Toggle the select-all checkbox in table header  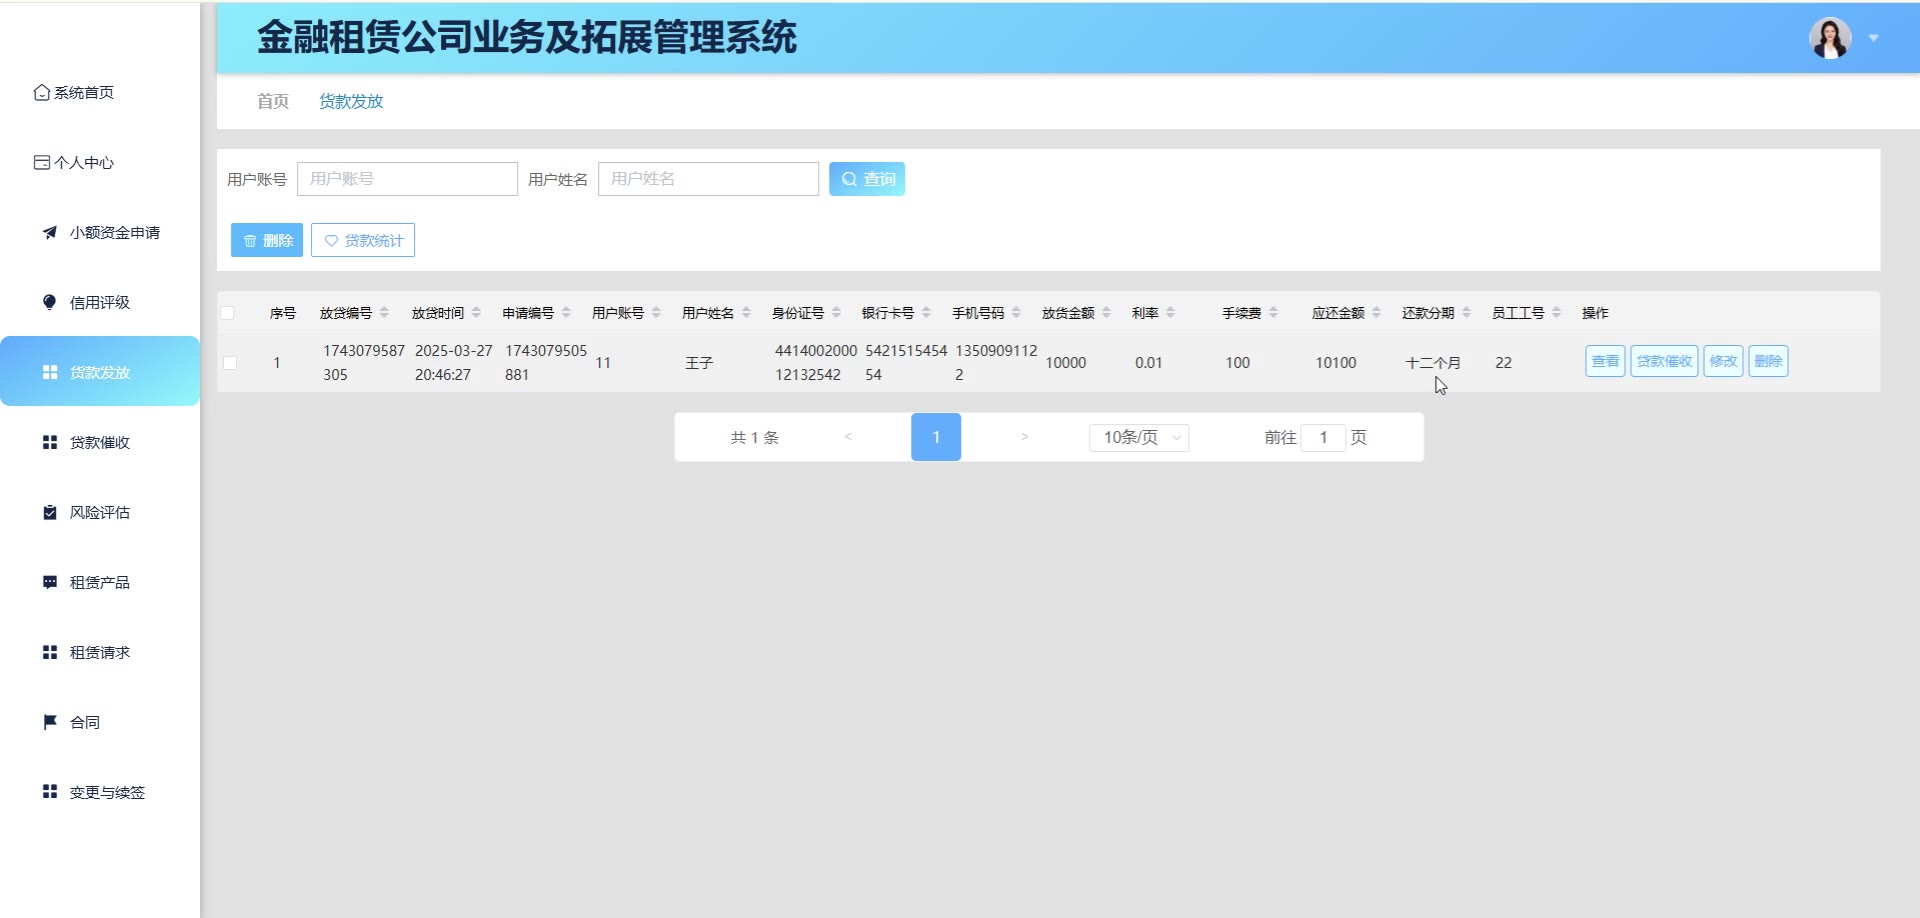tap(228, 313)
